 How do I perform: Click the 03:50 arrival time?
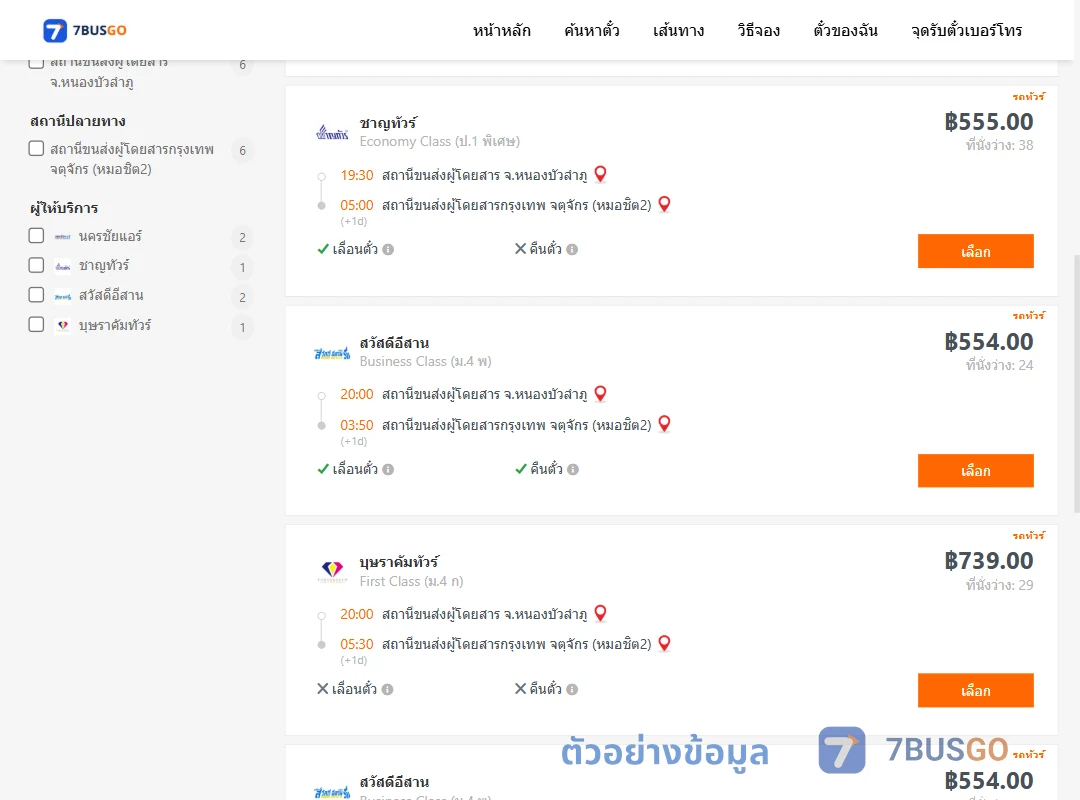tap(357, 425)
